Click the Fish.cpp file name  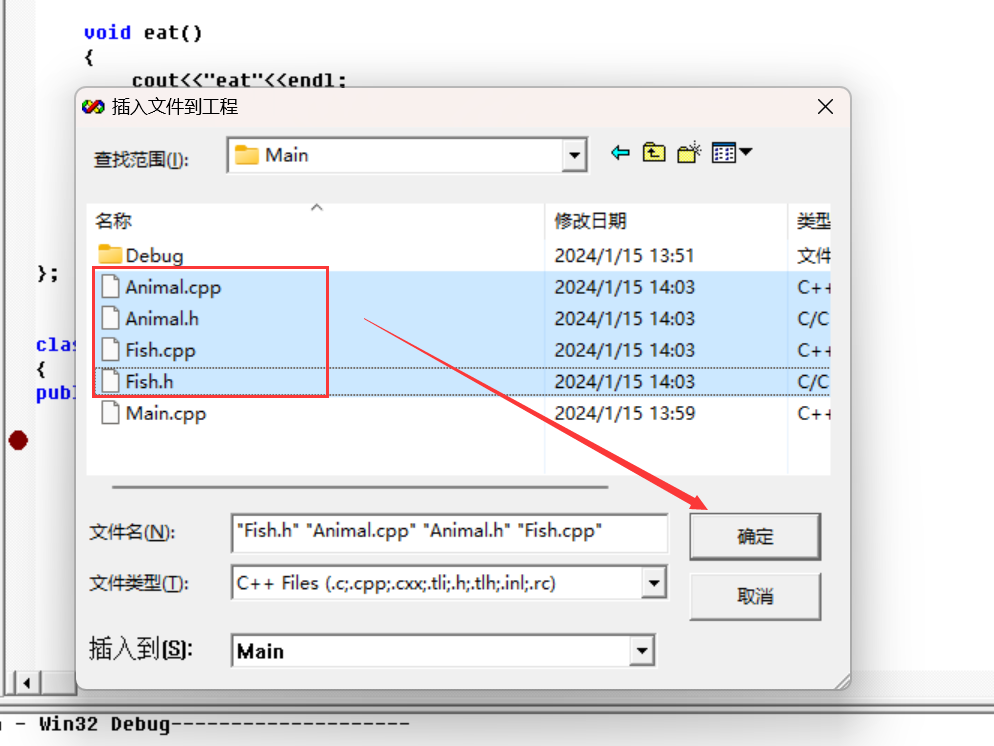click(x=160, y=350)
